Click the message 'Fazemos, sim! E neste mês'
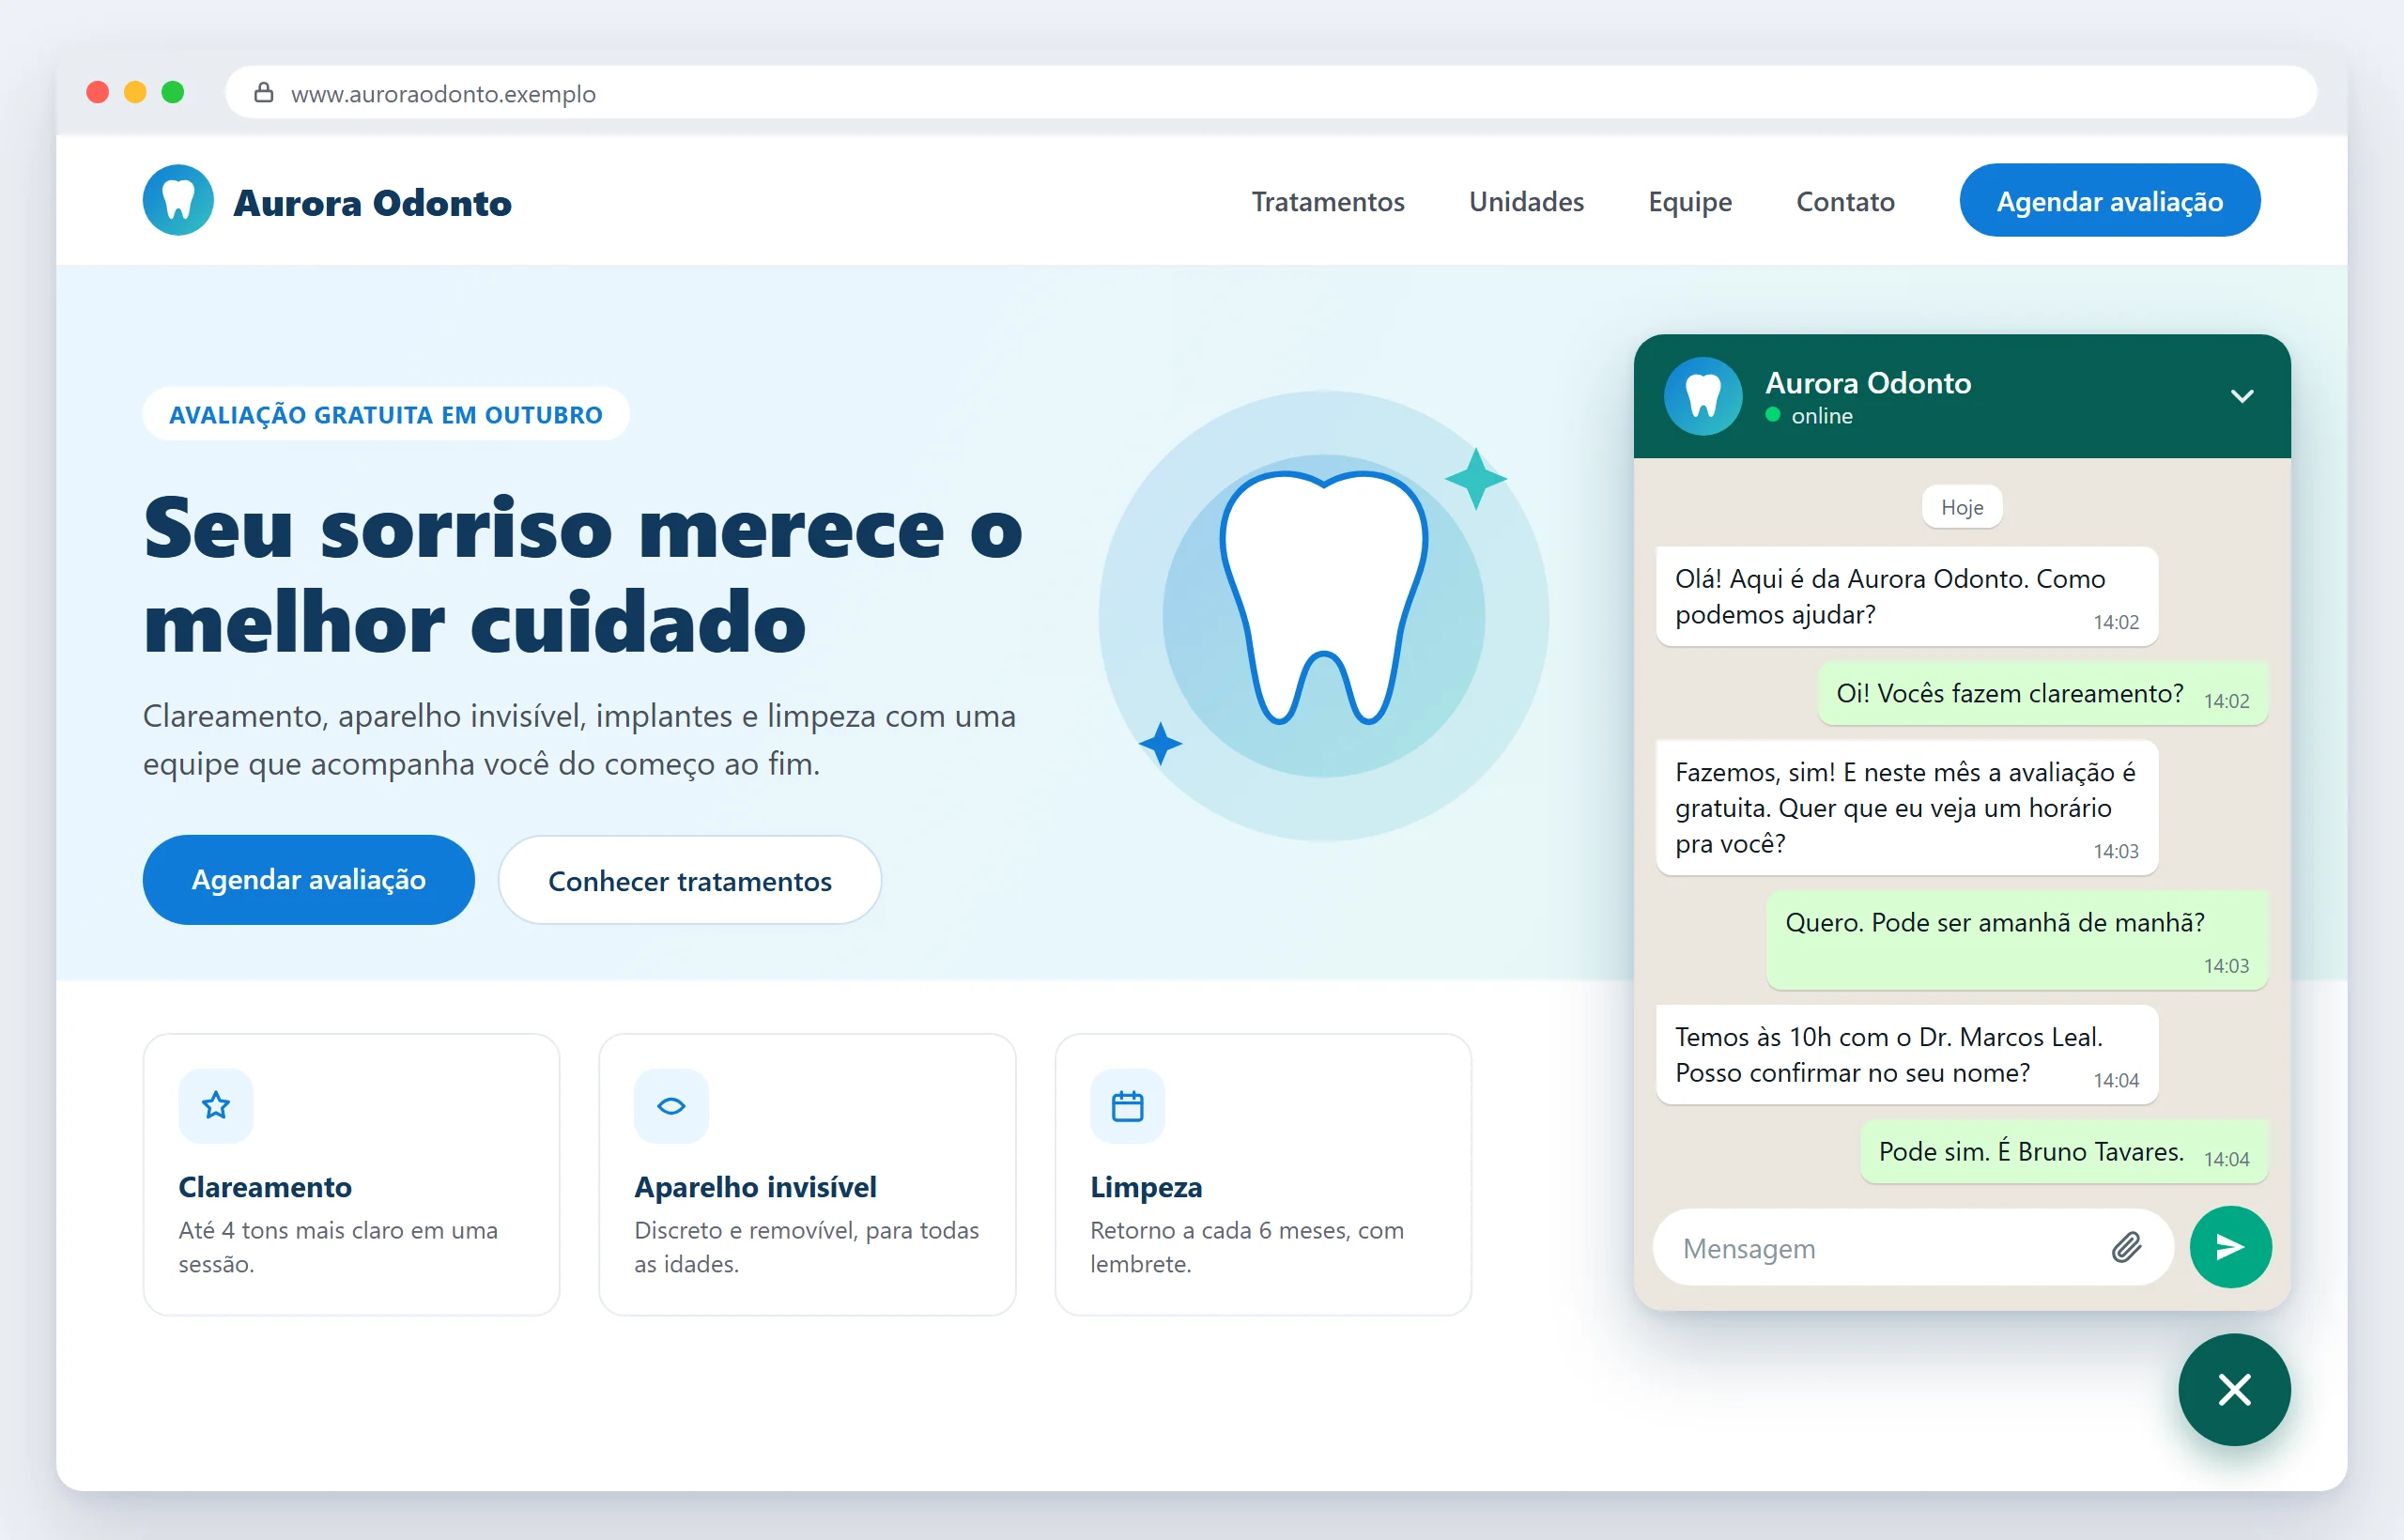This screenshot has width=2404, height=1540. [x=1906, y=808]
